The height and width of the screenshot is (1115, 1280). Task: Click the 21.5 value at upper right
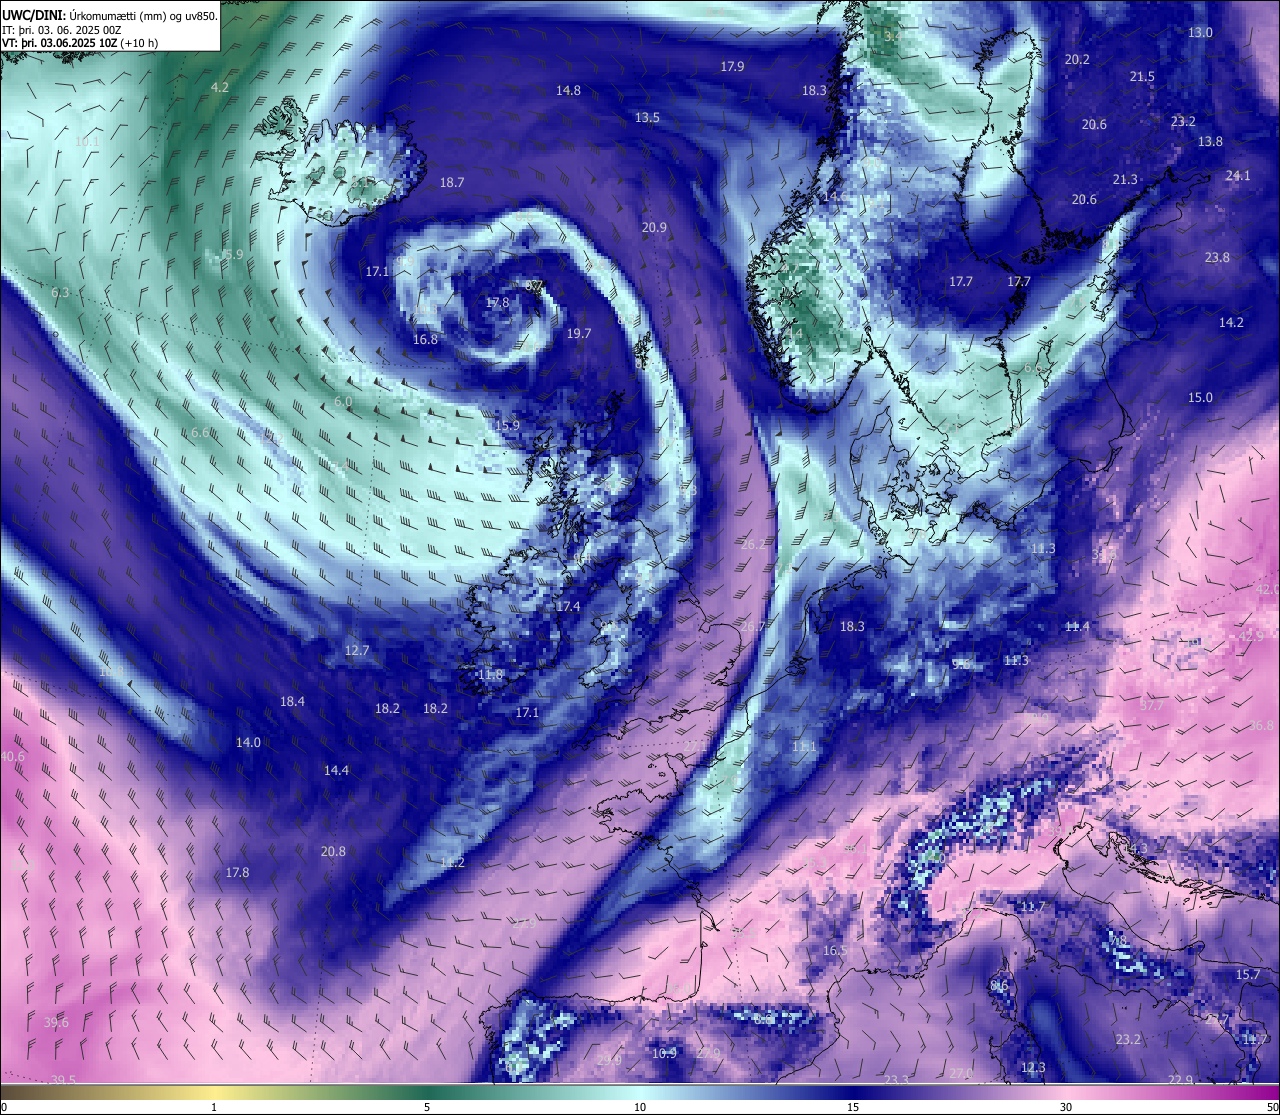(1142, 77)
